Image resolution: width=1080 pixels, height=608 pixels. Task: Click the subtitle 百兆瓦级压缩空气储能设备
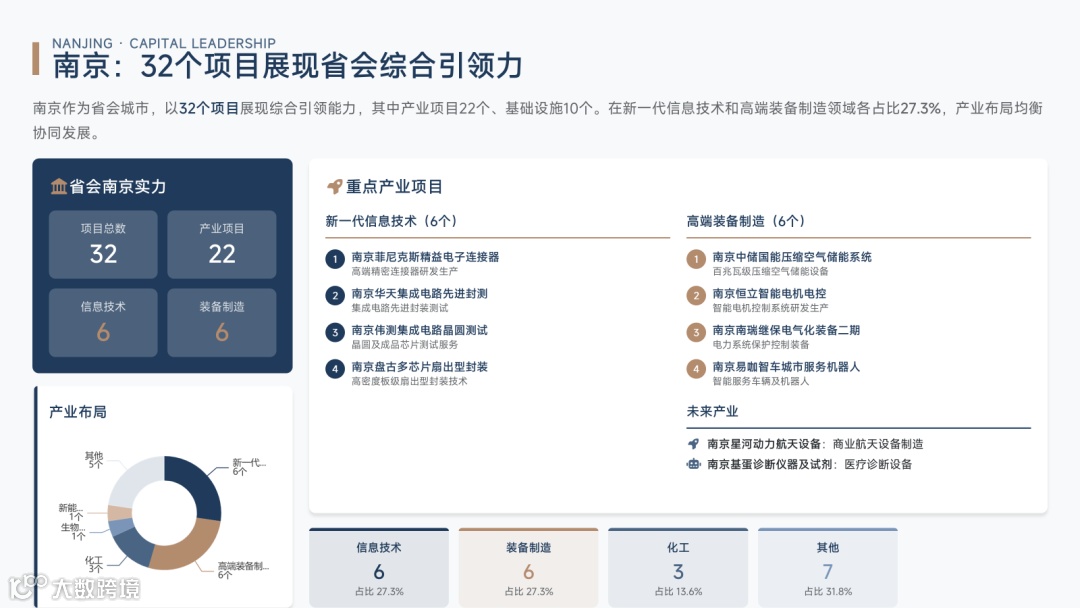click(x=770, y=271)
